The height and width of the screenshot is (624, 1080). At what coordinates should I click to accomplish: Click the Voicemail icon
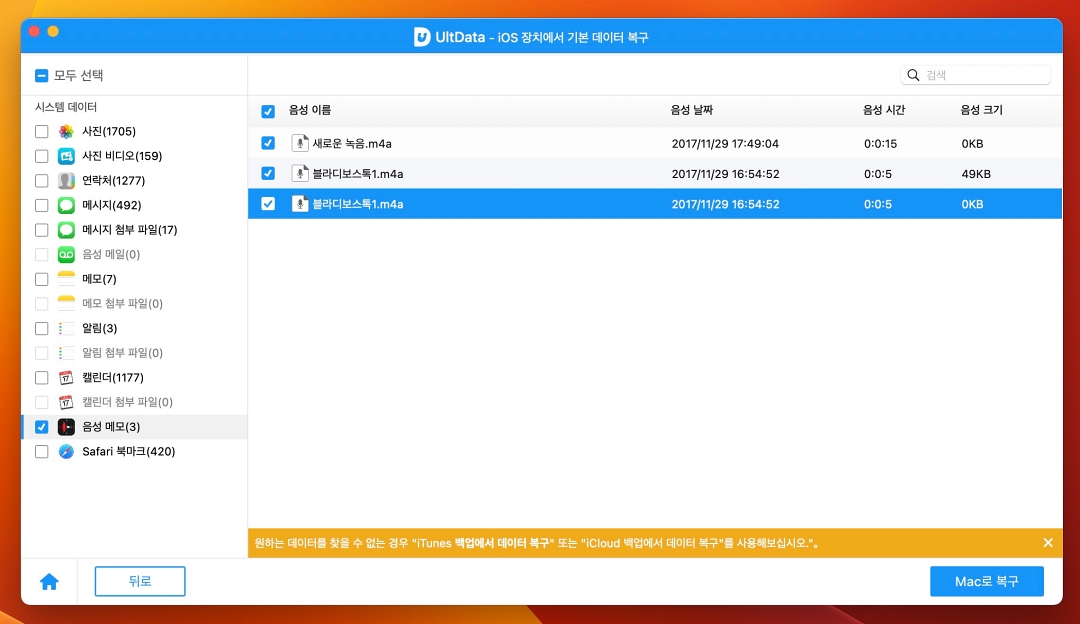click(x=66, y=255)
